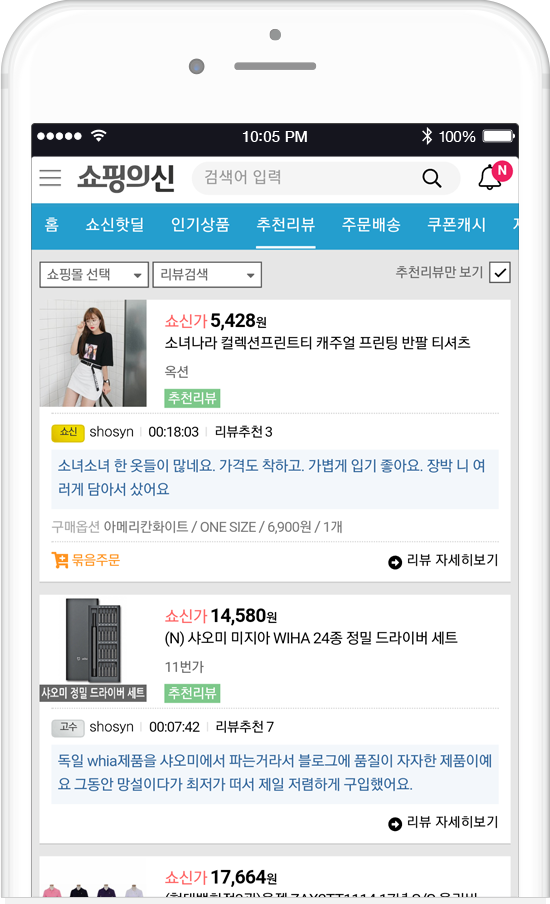Focus the 검색어 입력 search field
Screen dimensions: 550x904
[x=326, y=178]
